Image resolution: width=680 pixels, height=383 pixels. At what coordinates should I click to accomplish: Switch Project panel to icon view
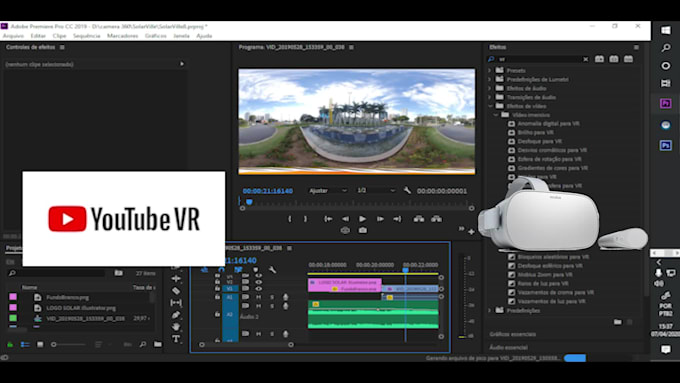pos(40,344)
